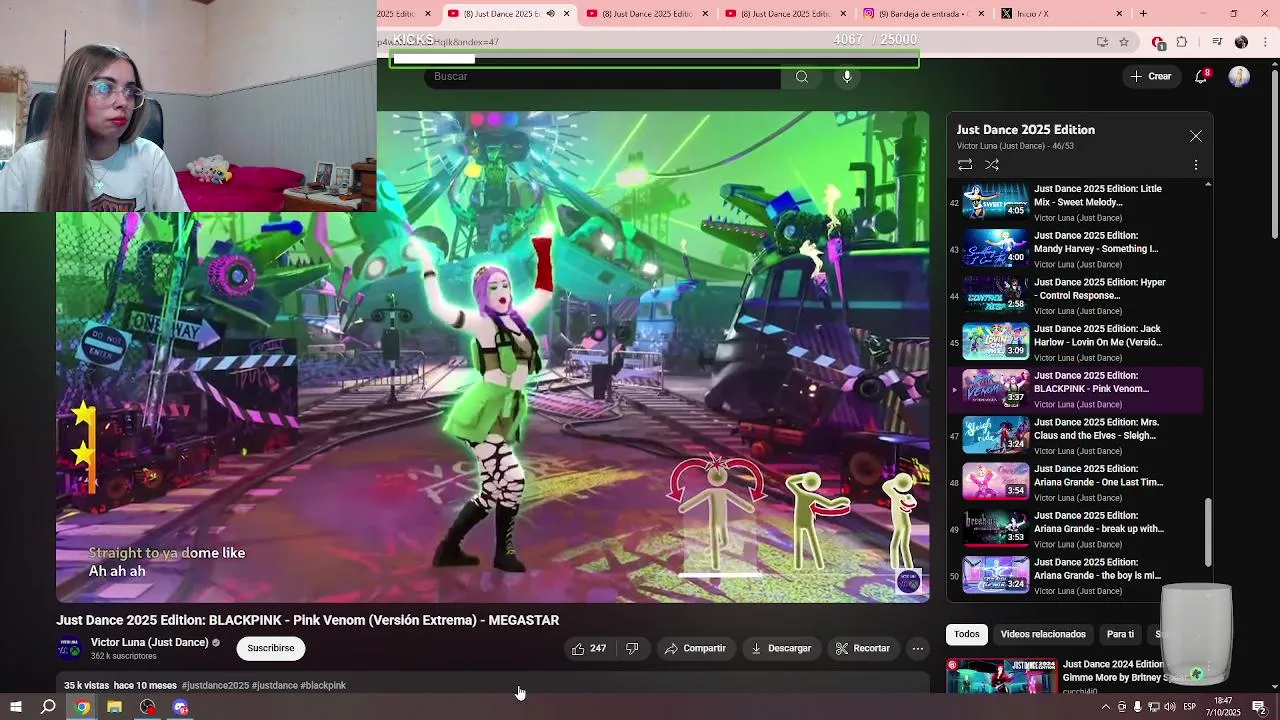Click the Crear button

tap(1151, 76)
